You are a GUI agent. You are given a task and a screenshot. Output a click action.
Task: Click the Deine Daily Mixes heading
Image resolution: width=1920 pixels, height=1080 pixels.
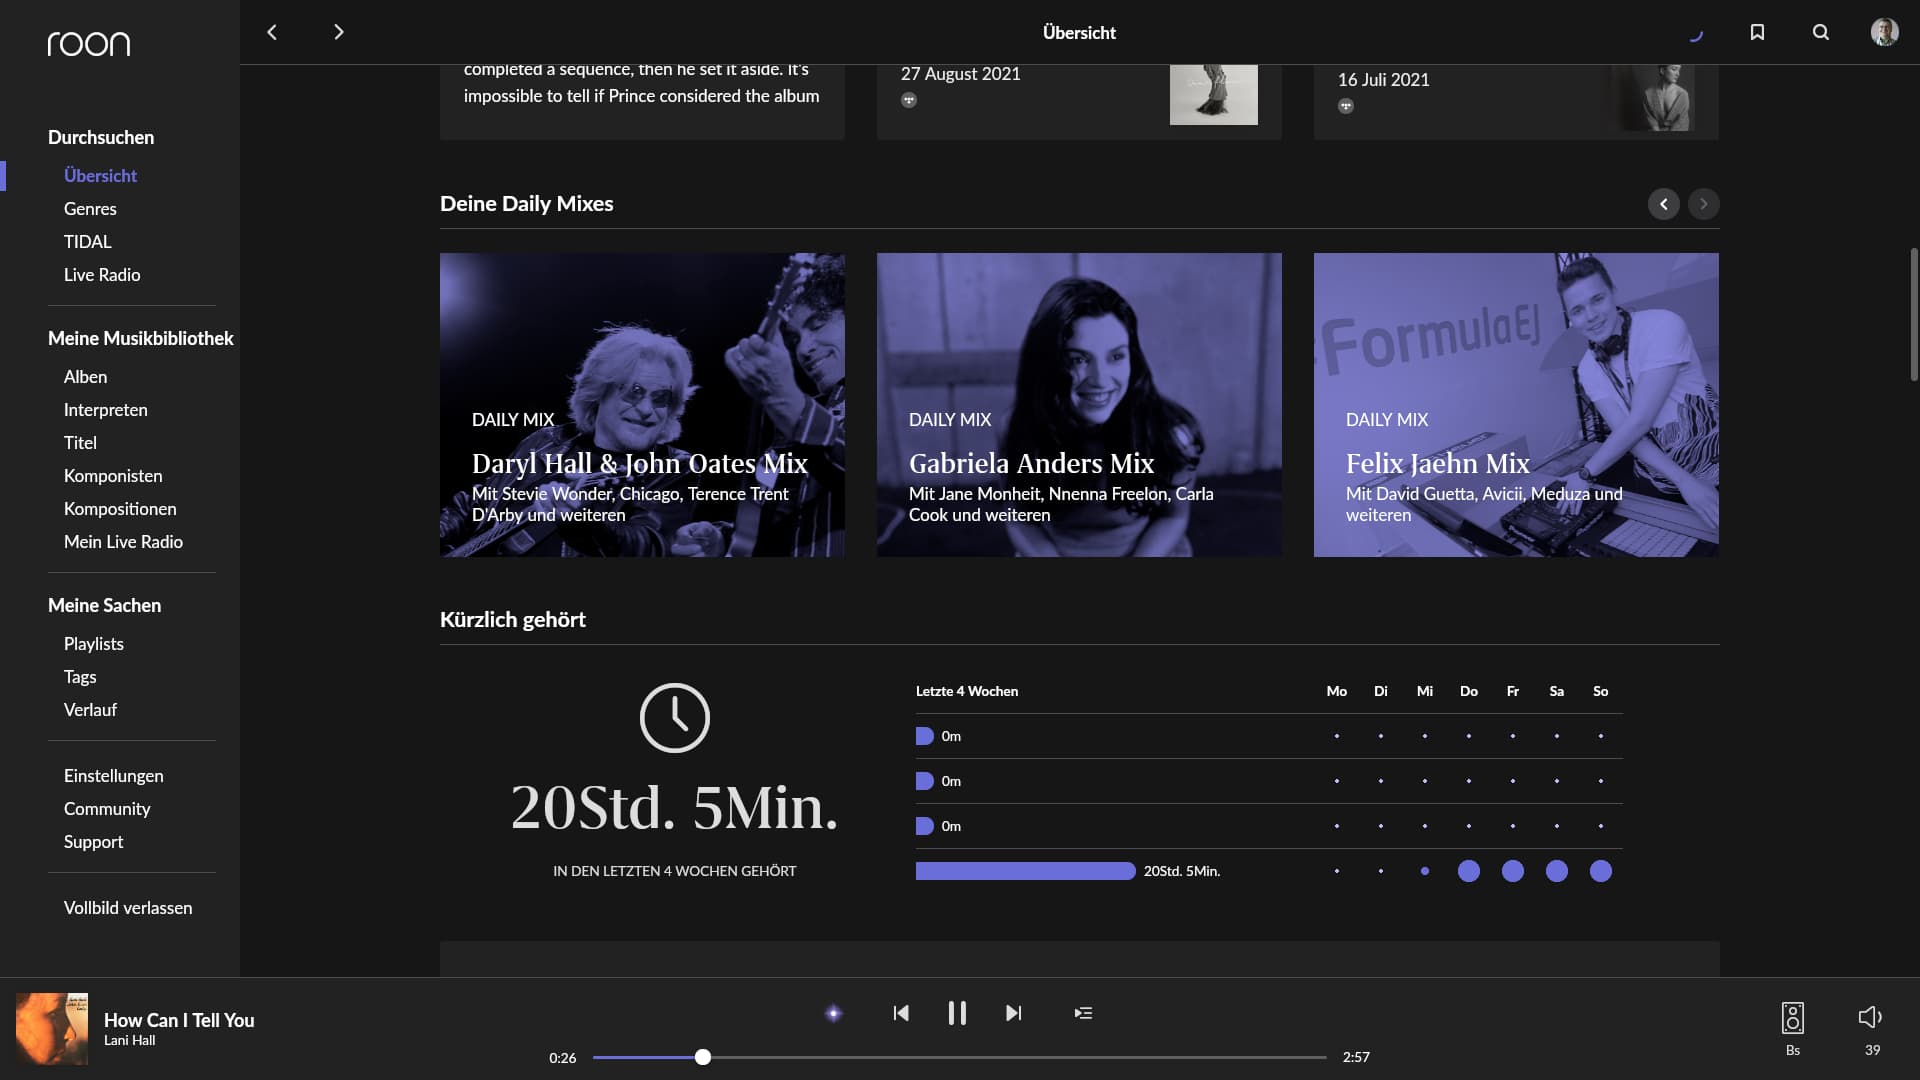(527, 204)
